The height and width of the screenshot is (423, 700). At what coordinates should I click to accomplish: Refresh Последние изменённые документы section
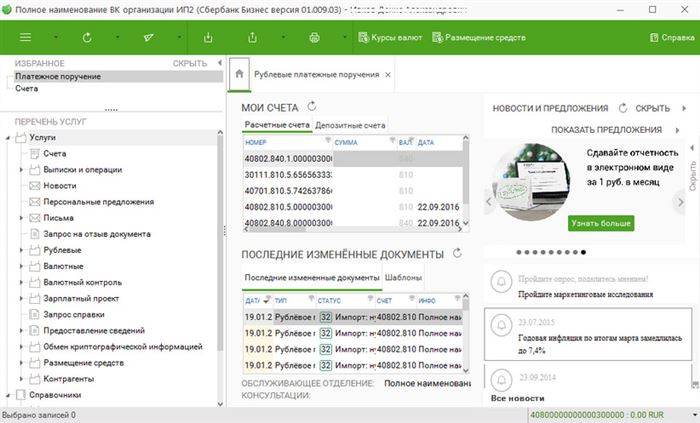[457, 253]
